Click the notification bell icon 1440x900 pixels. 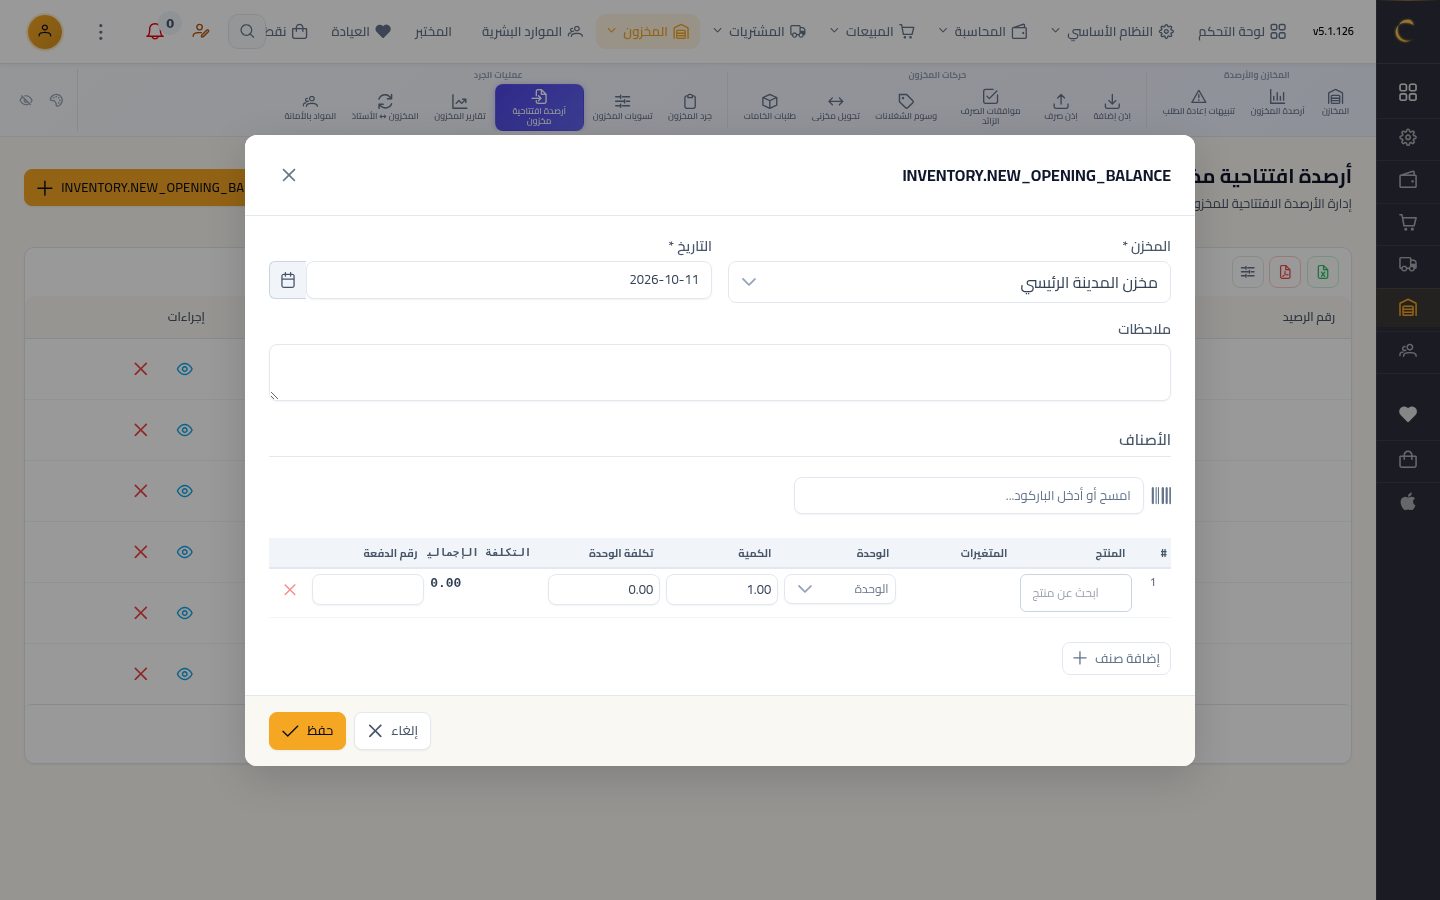[155, 32]
